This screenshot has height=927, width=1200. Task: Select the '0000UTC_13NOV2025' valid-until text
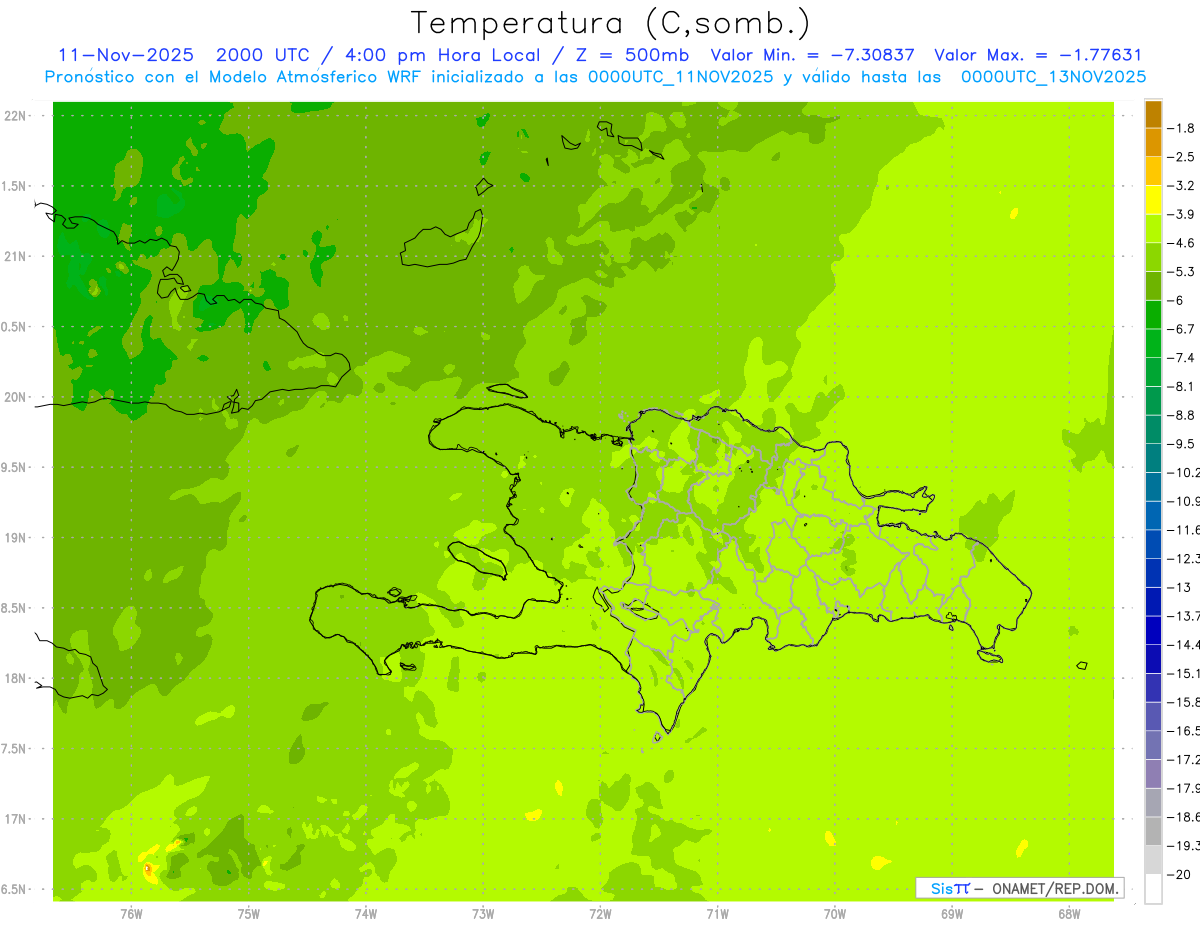[1053, 77]
